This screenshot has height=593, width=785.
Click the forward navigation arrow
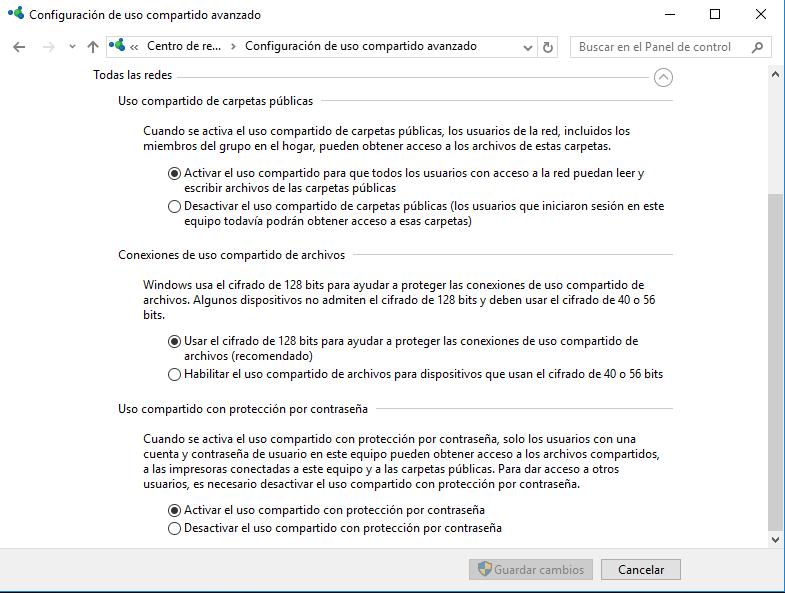[x=49, y=47]
